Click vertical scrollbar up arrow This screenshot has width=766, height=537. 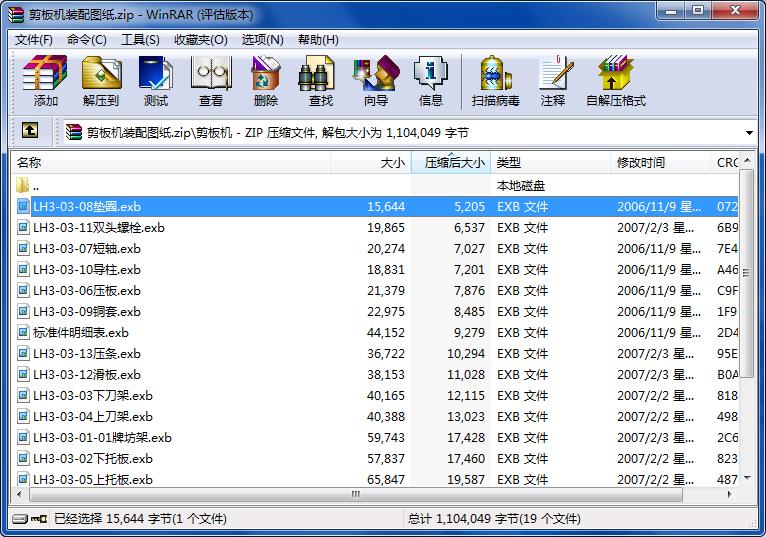pyautogui.click(x=746, y=160)
